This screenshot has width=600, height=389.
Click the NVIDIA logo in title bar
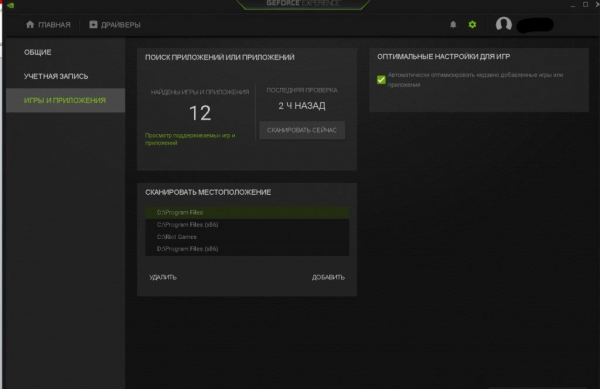coord(10,5)
